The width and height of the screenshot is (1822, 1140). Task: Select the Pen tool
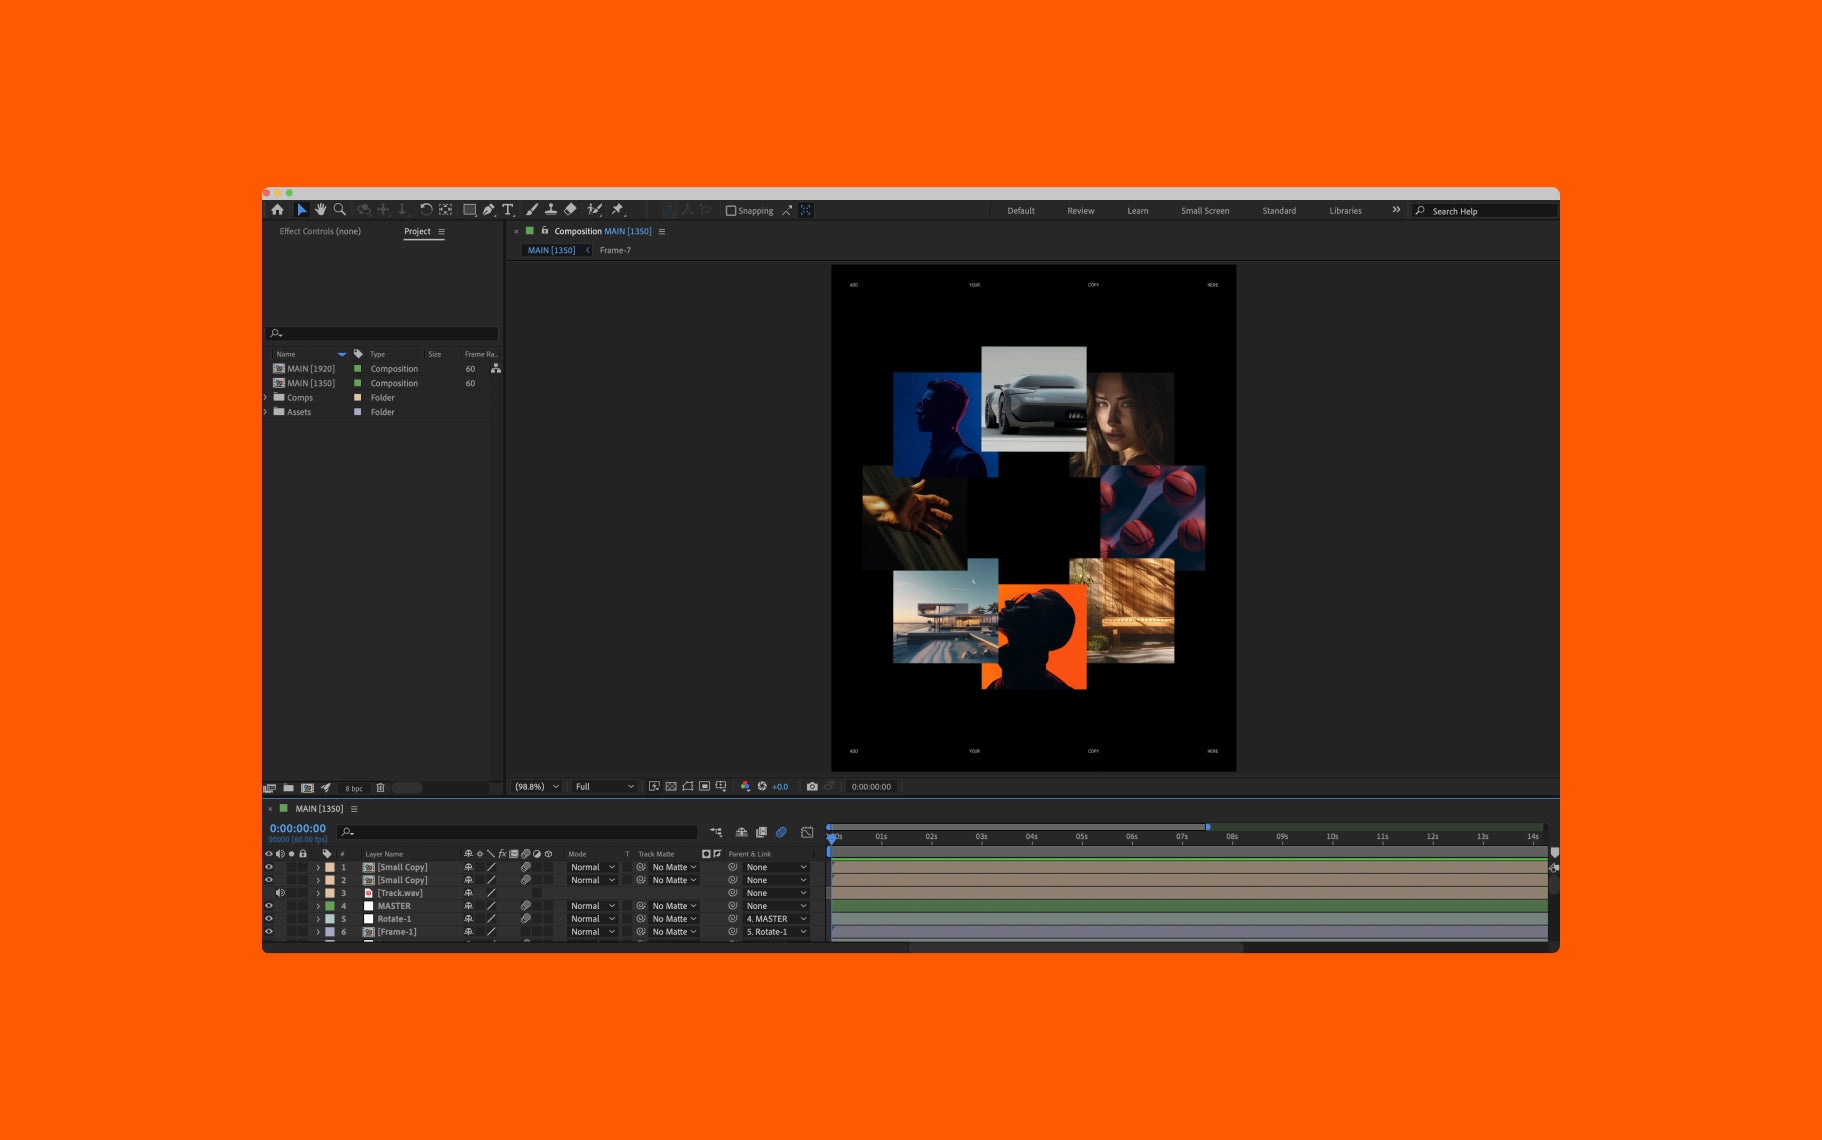(488, 210)
